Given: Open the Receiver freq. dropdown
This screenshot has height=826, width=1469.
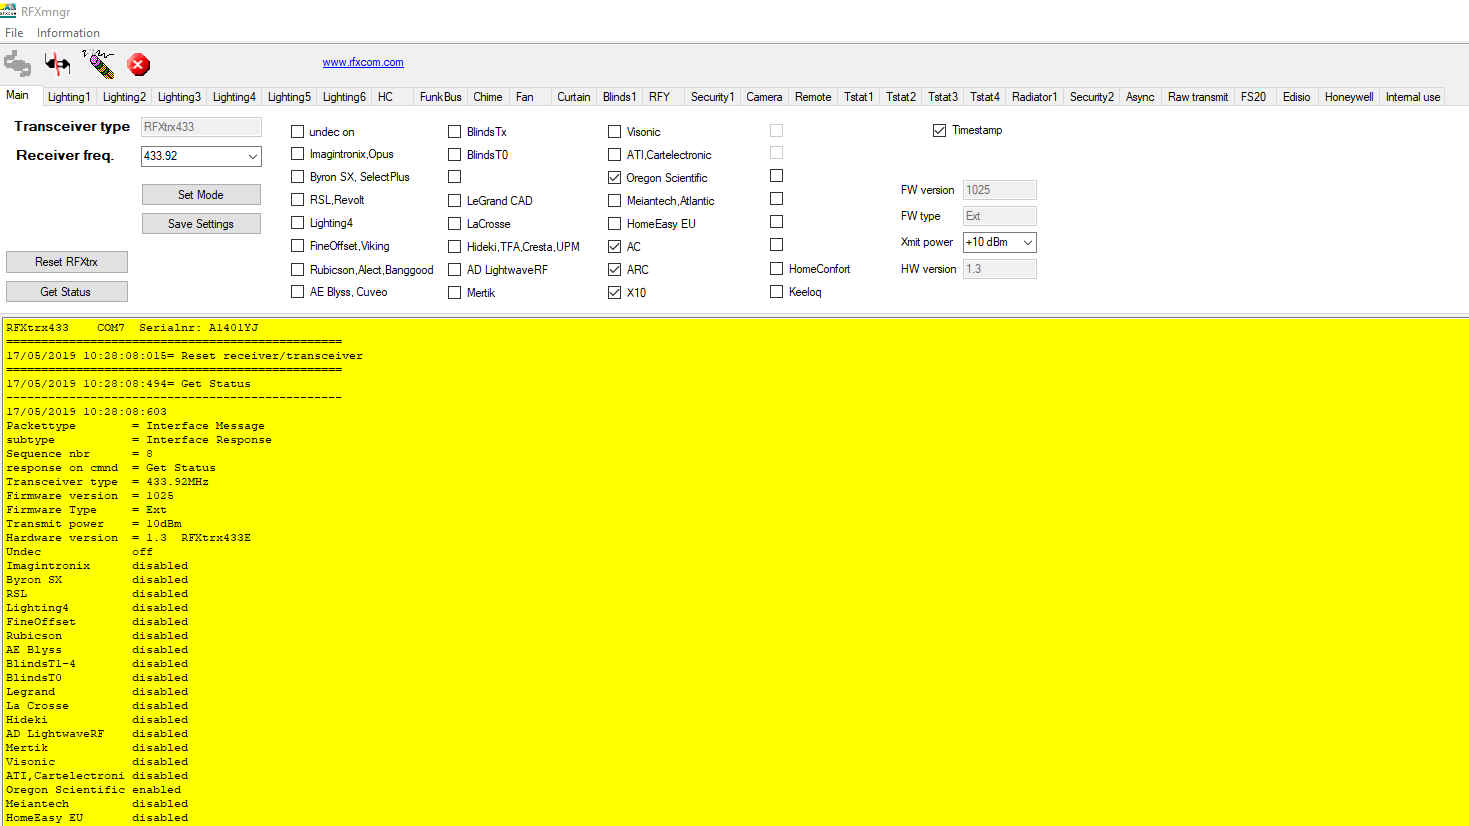Looking at the screenshot, I should 252,157.
